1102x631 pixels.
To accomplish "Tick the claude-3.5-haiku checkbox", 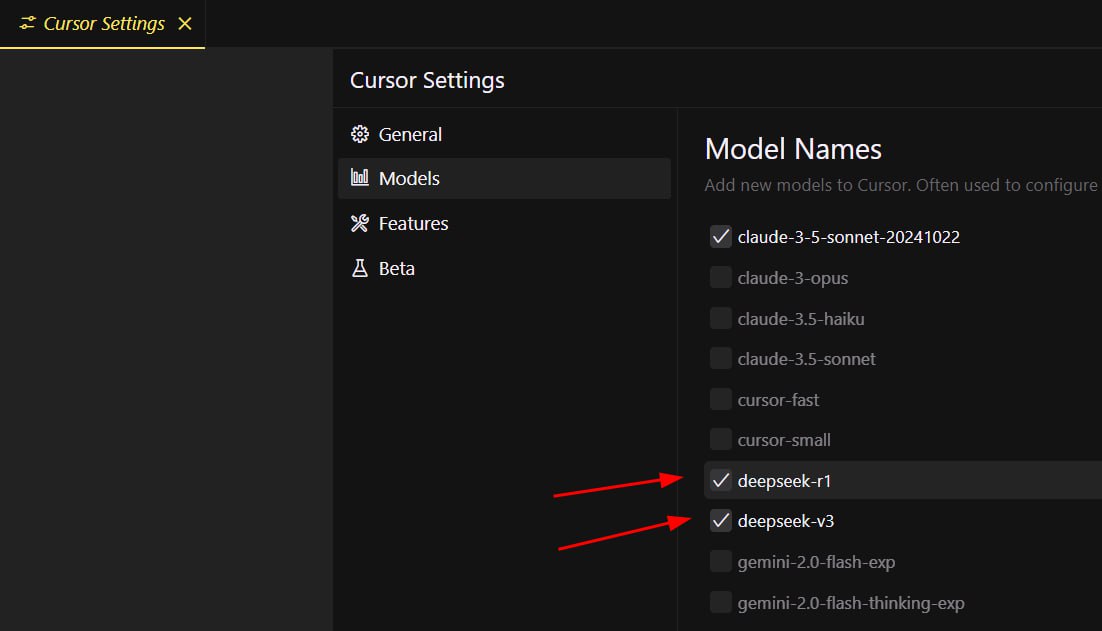I will (x=720, y=319).
